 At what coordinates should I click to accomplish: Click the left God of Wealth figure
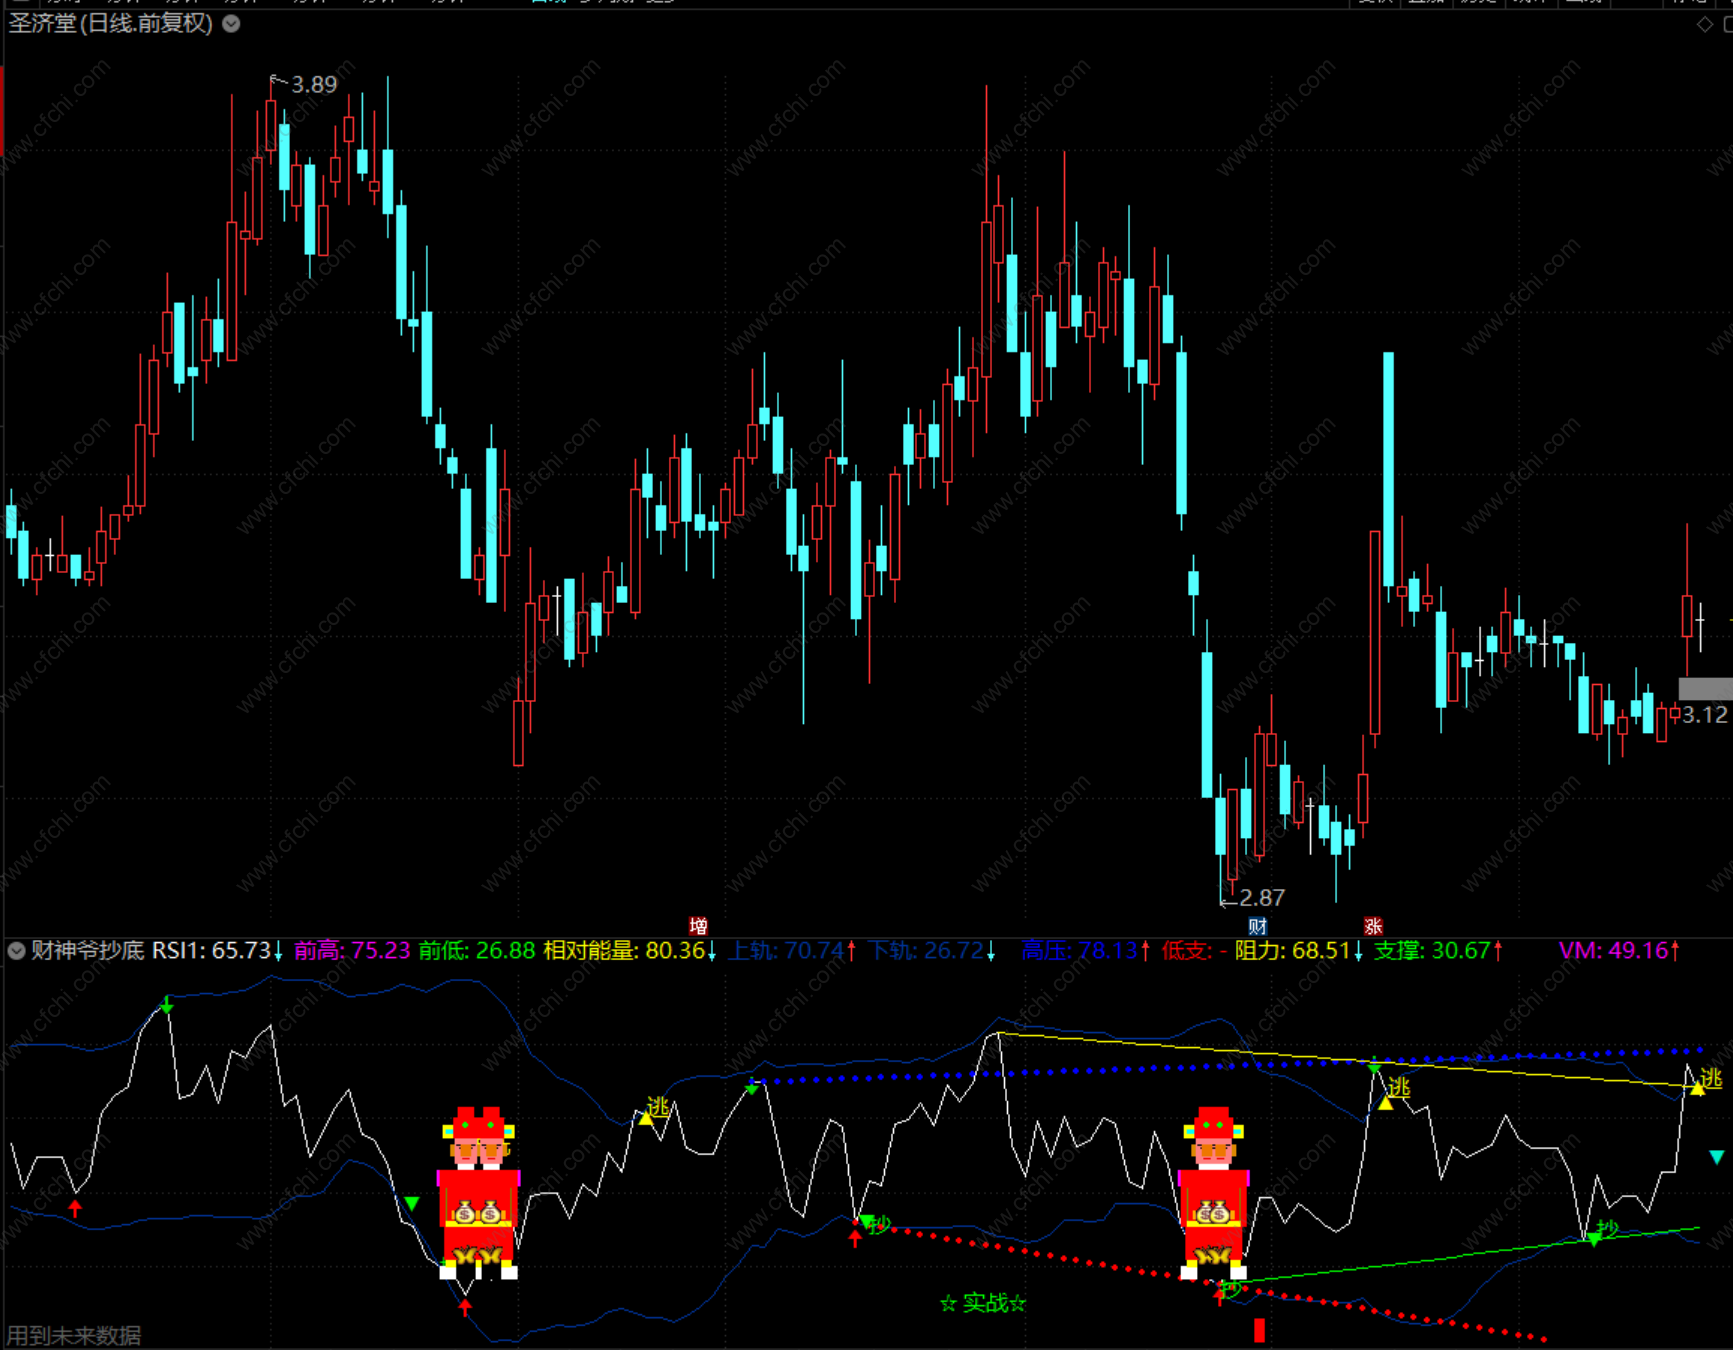(x=479, y=1193)
